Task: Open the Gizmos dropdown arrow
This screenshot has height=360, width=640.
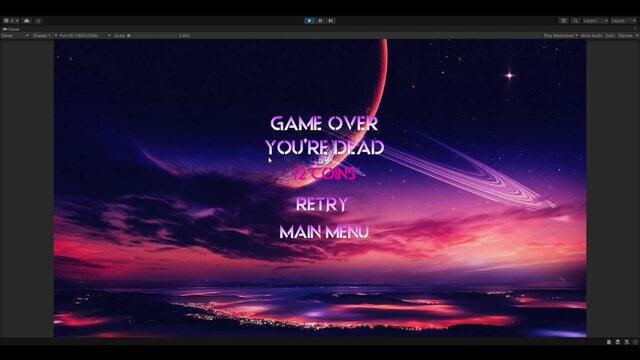Action: coord(636,36)
